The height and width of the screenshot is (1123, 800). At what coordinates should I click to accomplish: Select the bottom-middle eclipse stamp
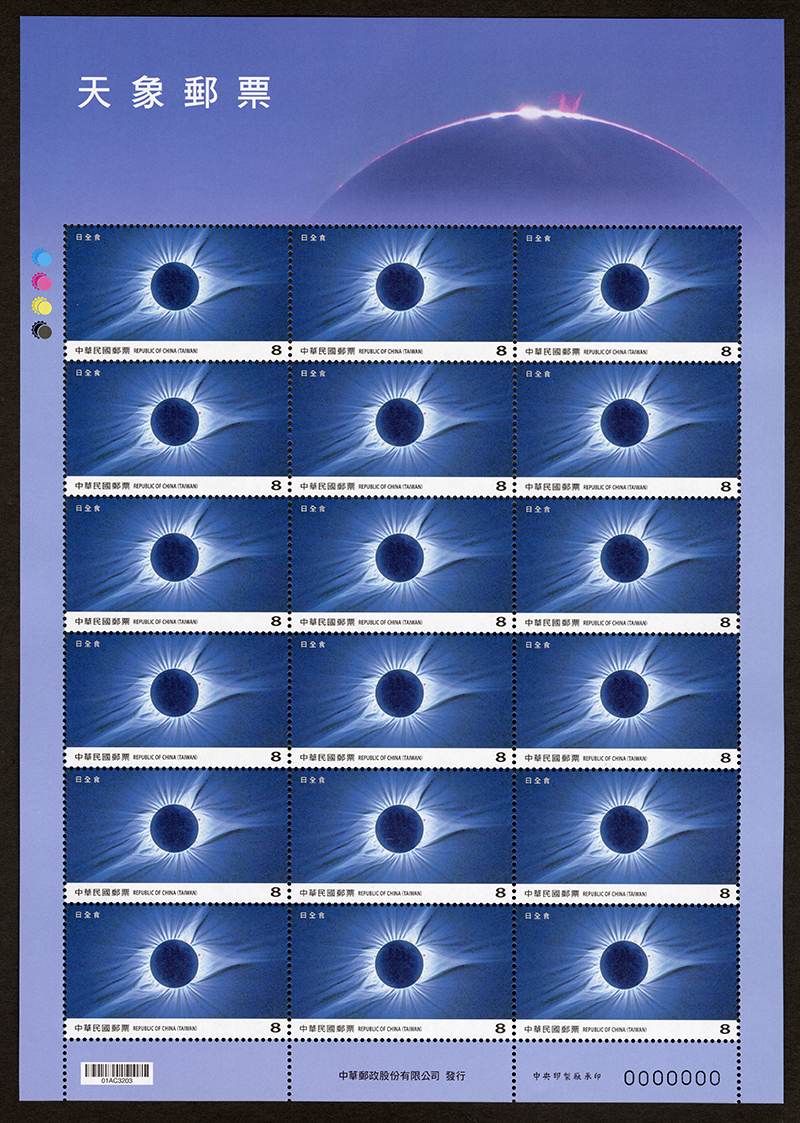coord(400,970)
